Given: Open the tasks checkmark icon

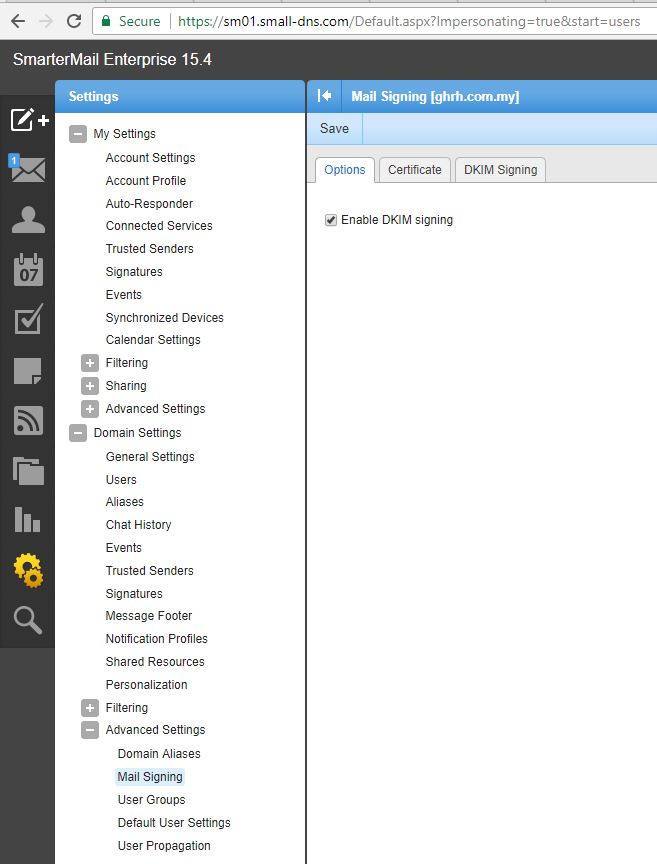Looking at the screenshot, I should 28,320.
